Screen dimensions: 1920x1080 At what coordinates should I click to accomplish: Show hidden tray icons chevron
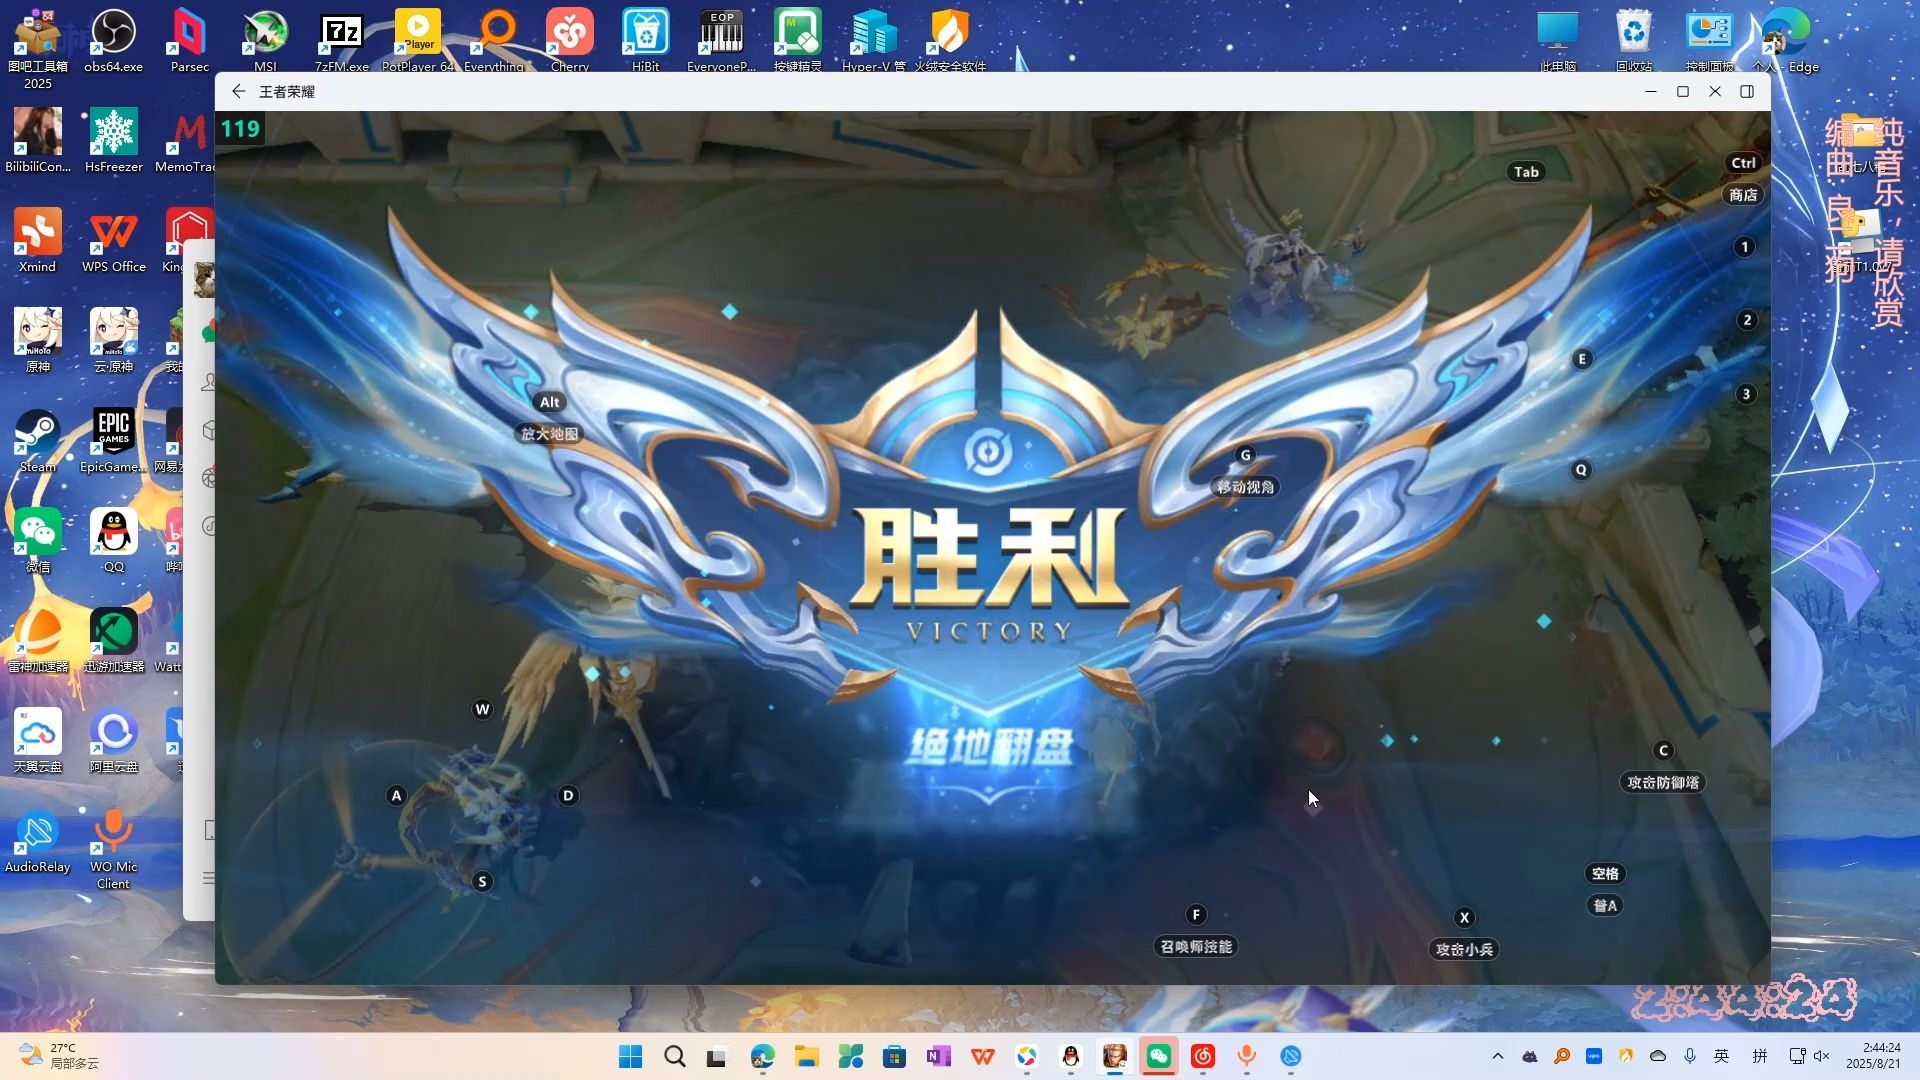[1497, 1056]
